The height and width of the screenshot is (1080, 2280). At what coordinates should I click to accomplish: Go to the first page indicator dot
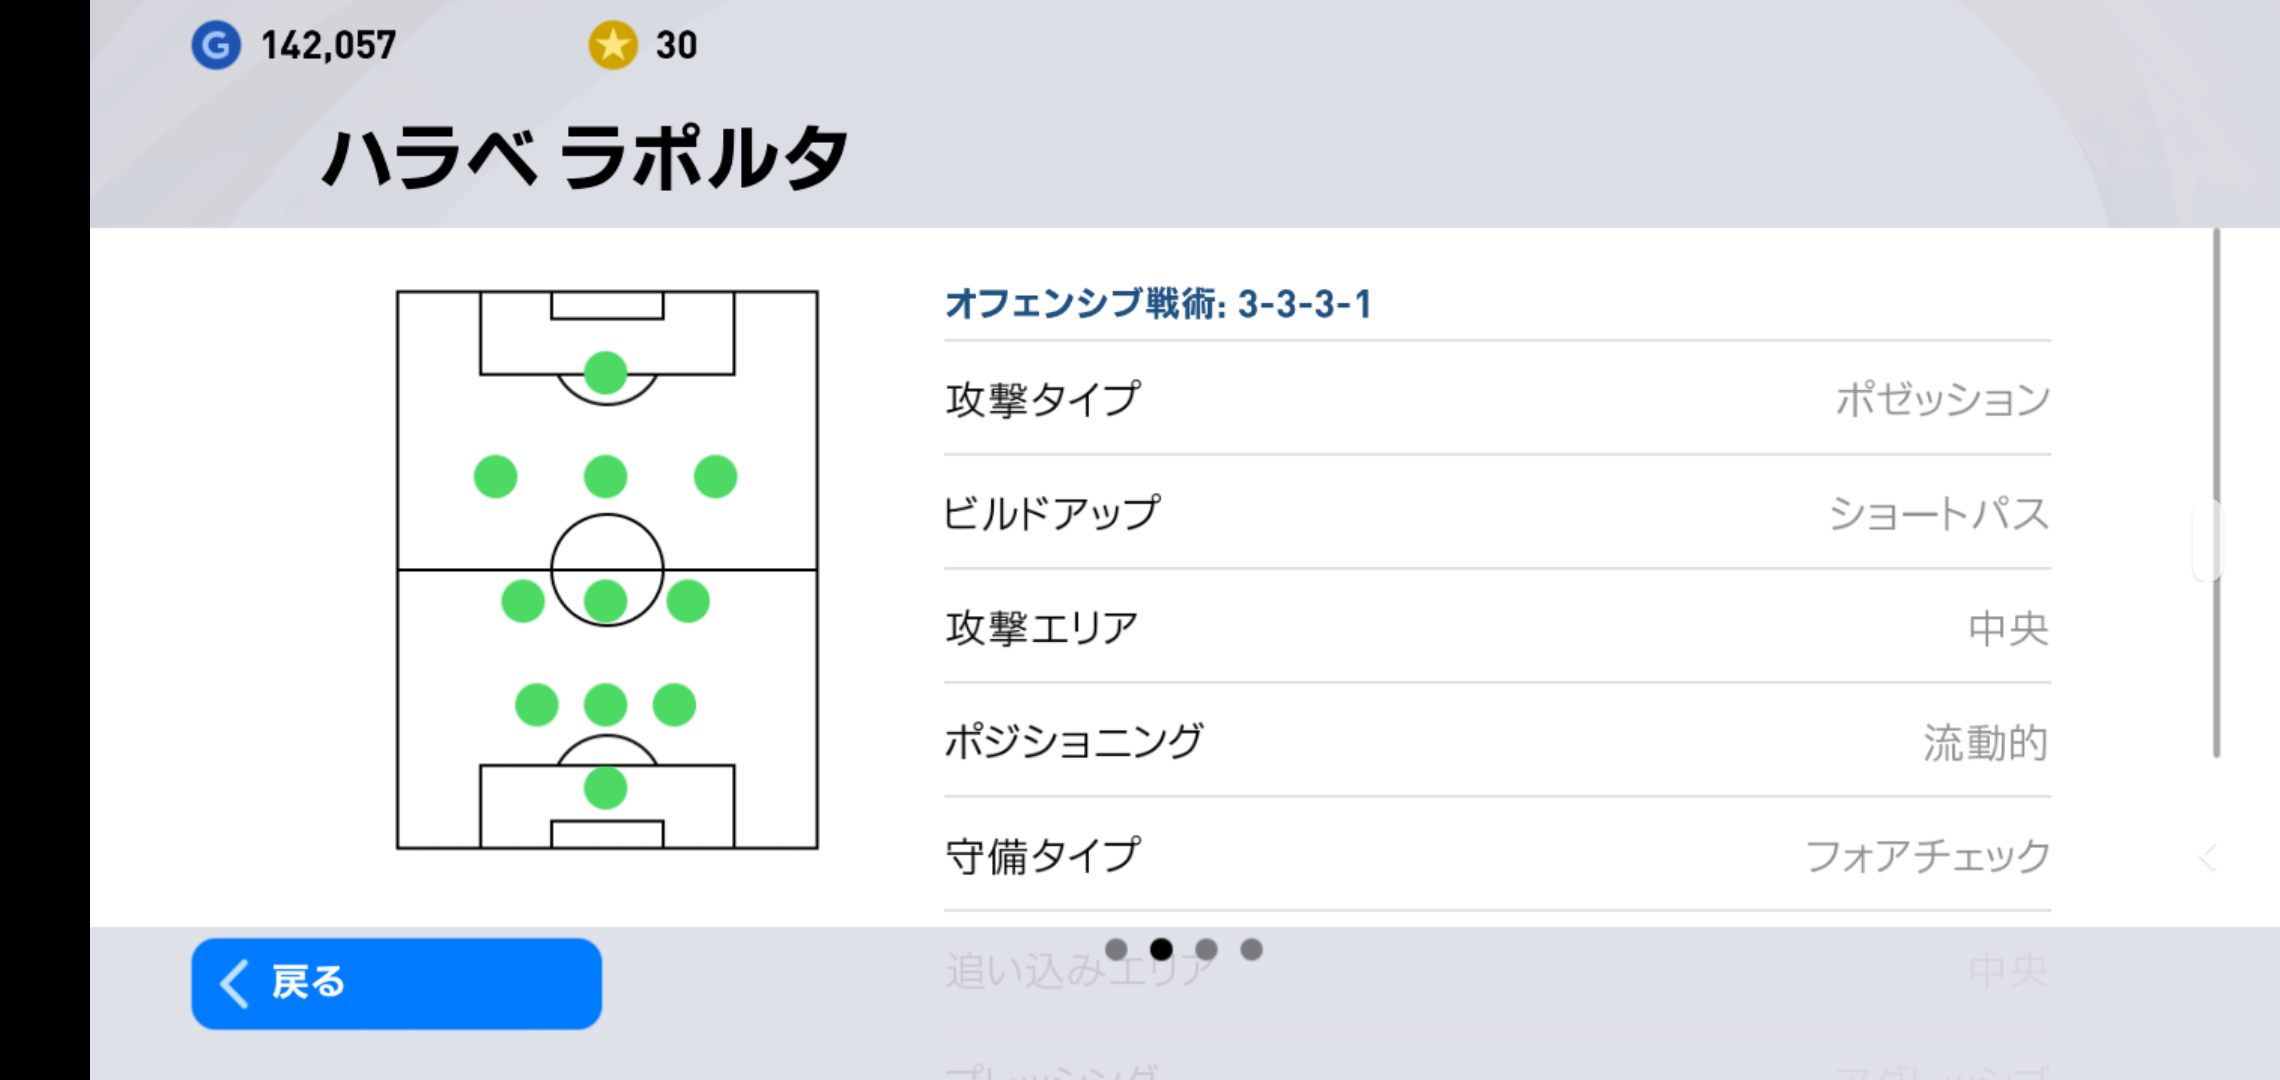1116,949
